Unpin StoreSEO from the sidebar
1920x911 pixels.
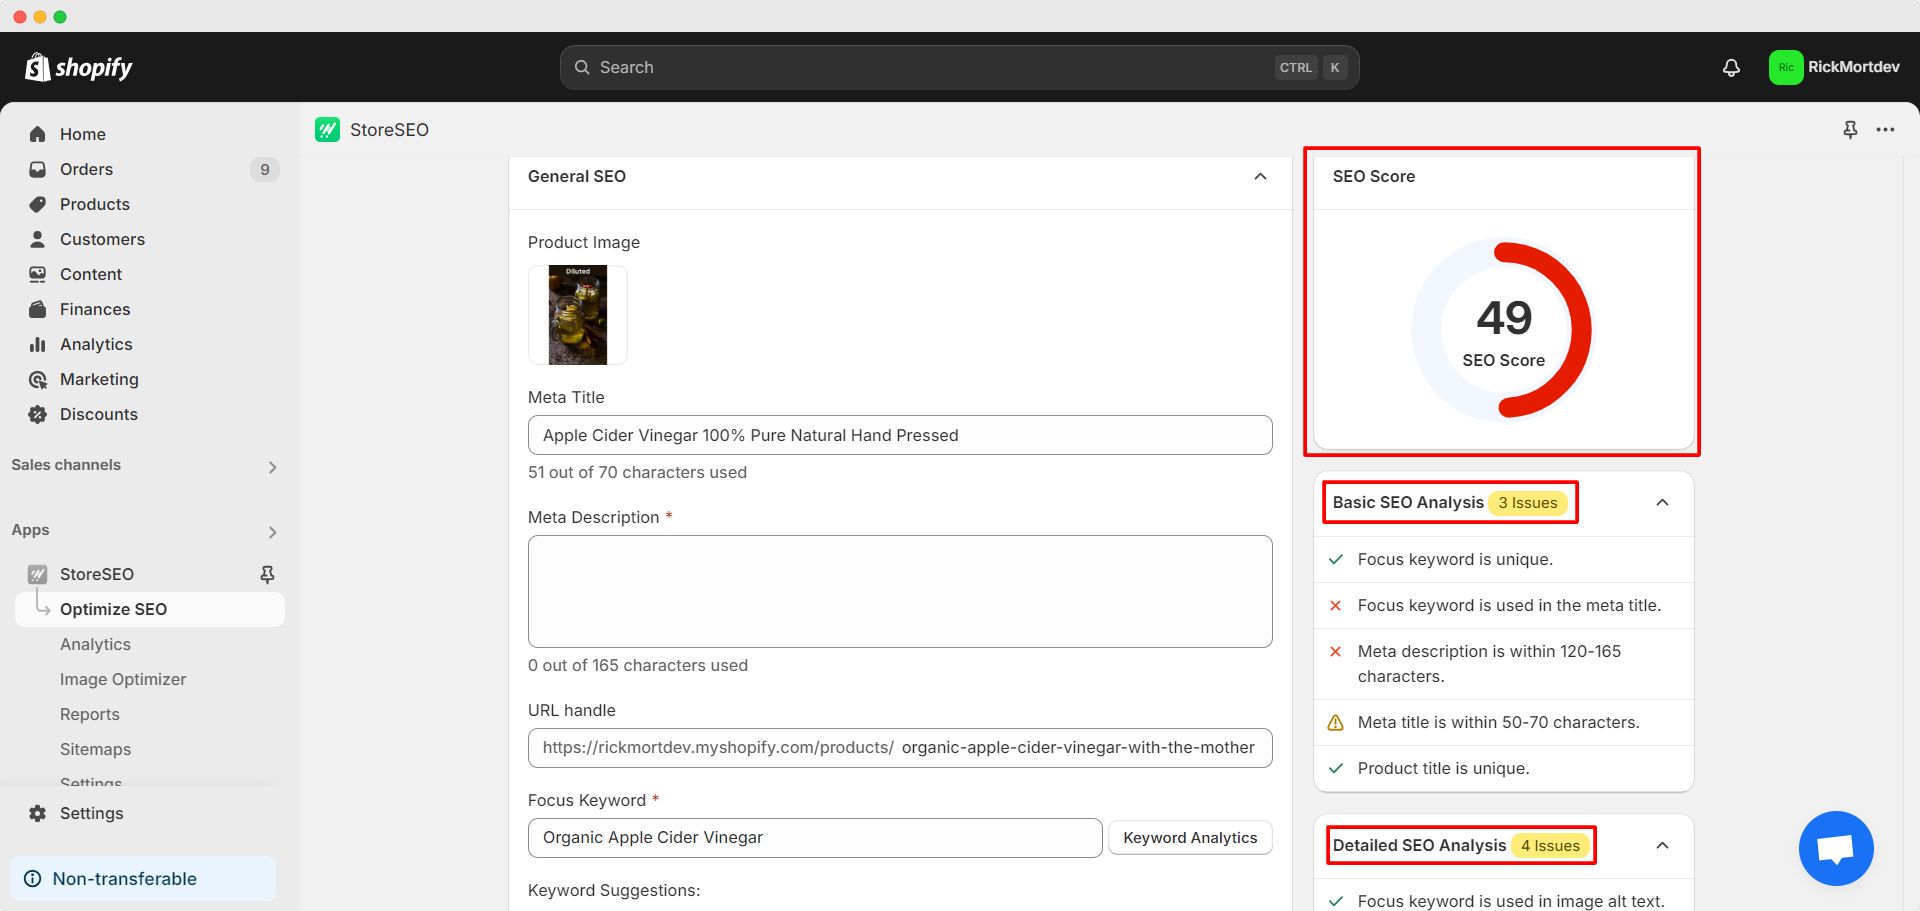click(267, 574)
